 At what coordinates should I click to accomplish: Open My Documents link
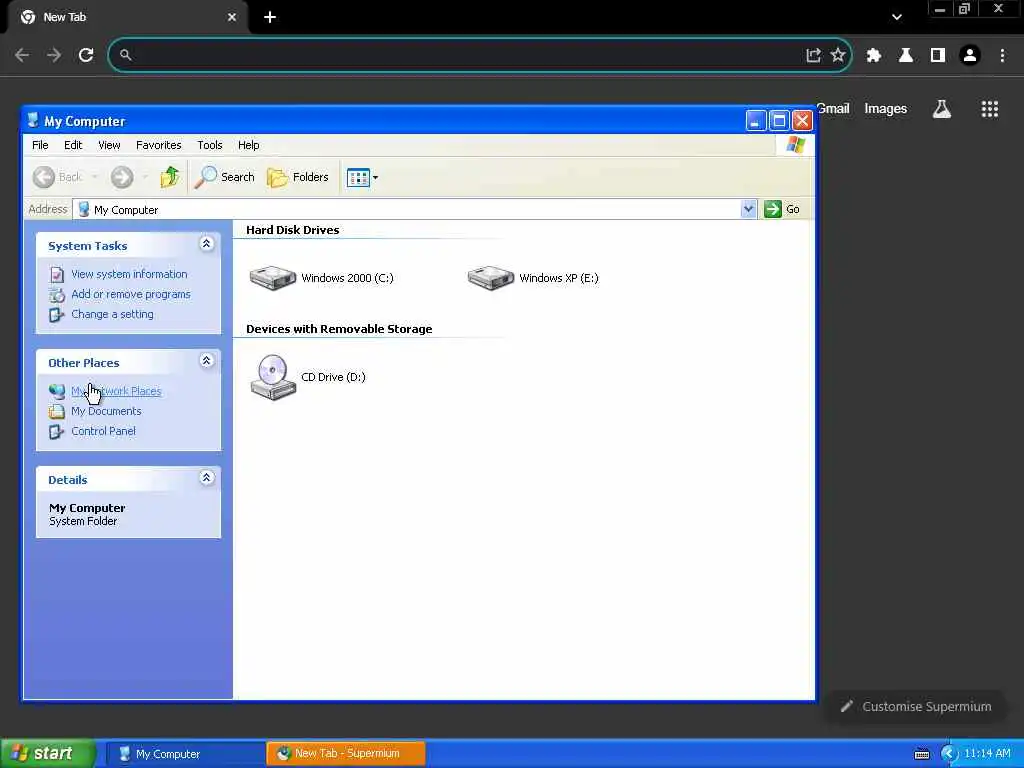[106, 411]
